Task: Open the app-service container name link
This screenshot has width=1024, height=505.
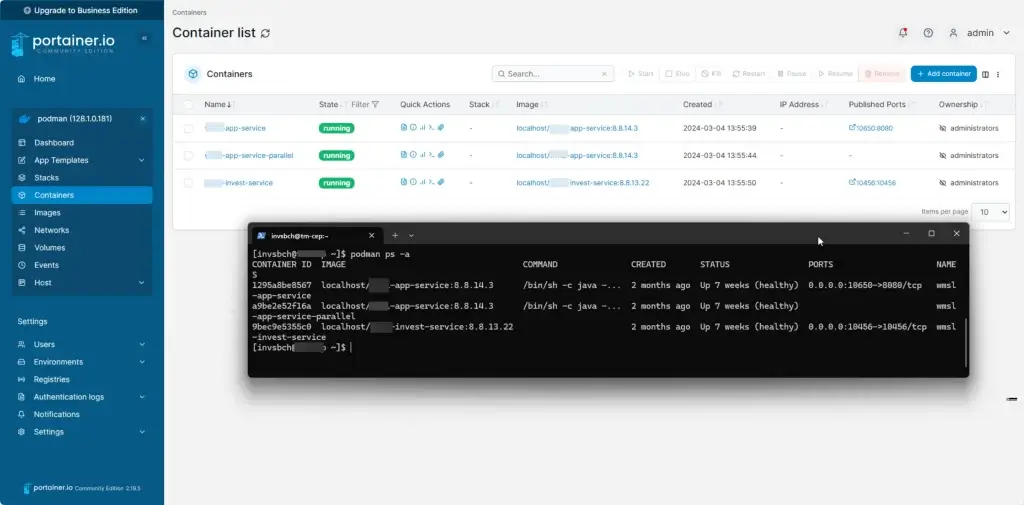Action: (235, 128)
